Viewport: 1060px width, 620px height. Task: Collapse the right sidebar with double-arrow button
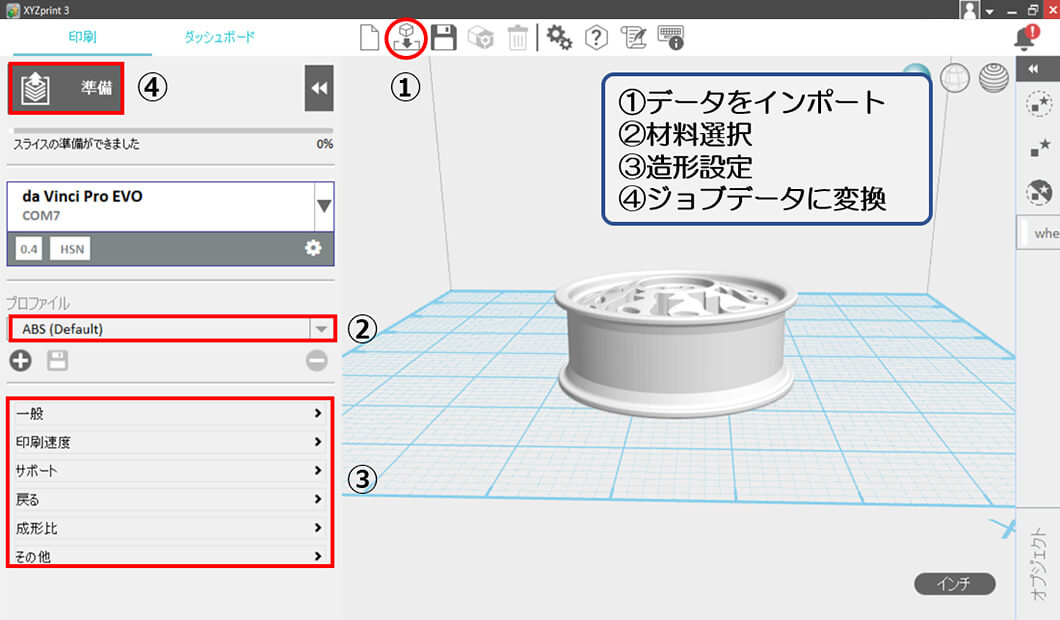pos(1034,68)
